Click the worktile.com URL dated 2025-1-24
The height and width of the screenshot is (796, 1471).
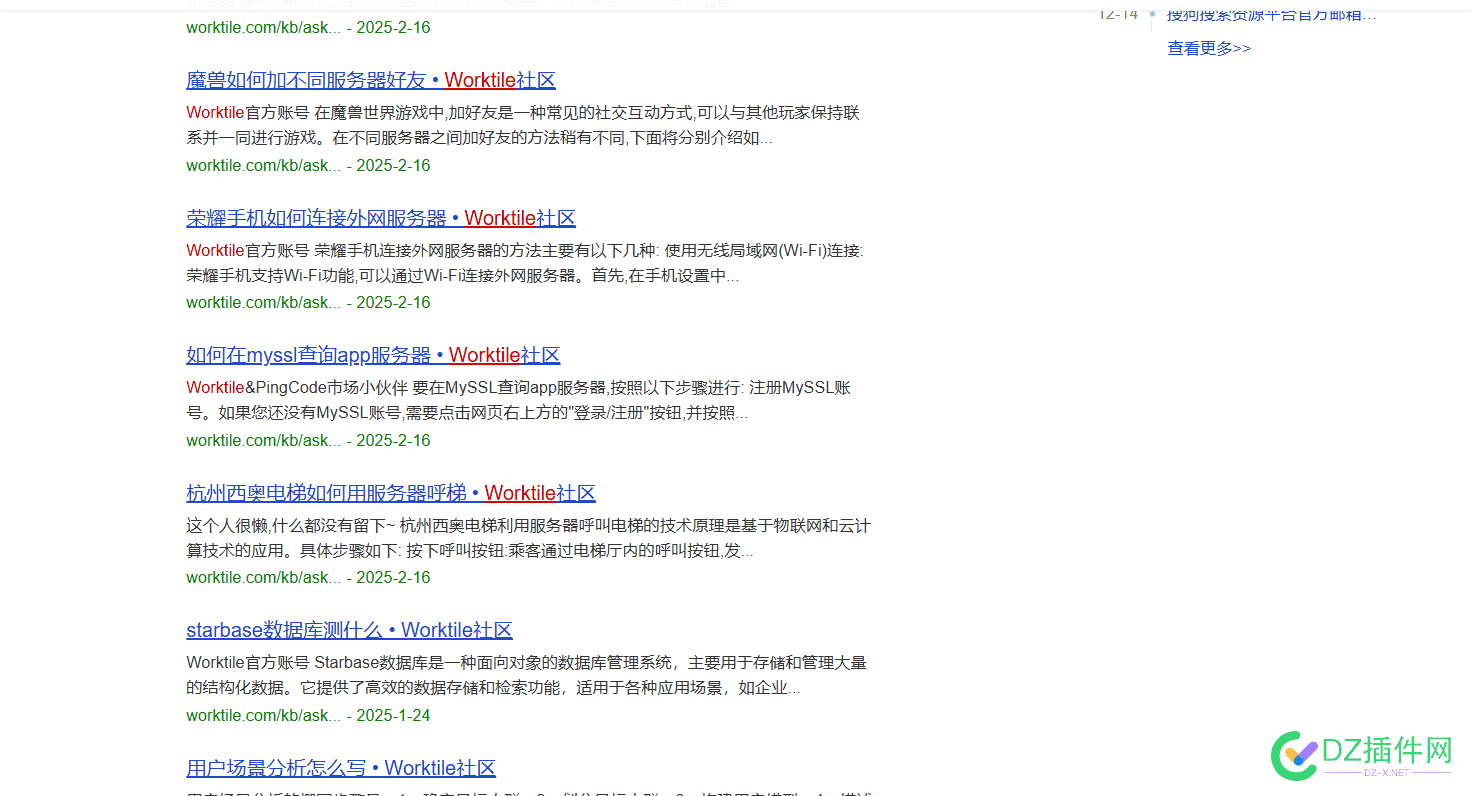(263, 715)
